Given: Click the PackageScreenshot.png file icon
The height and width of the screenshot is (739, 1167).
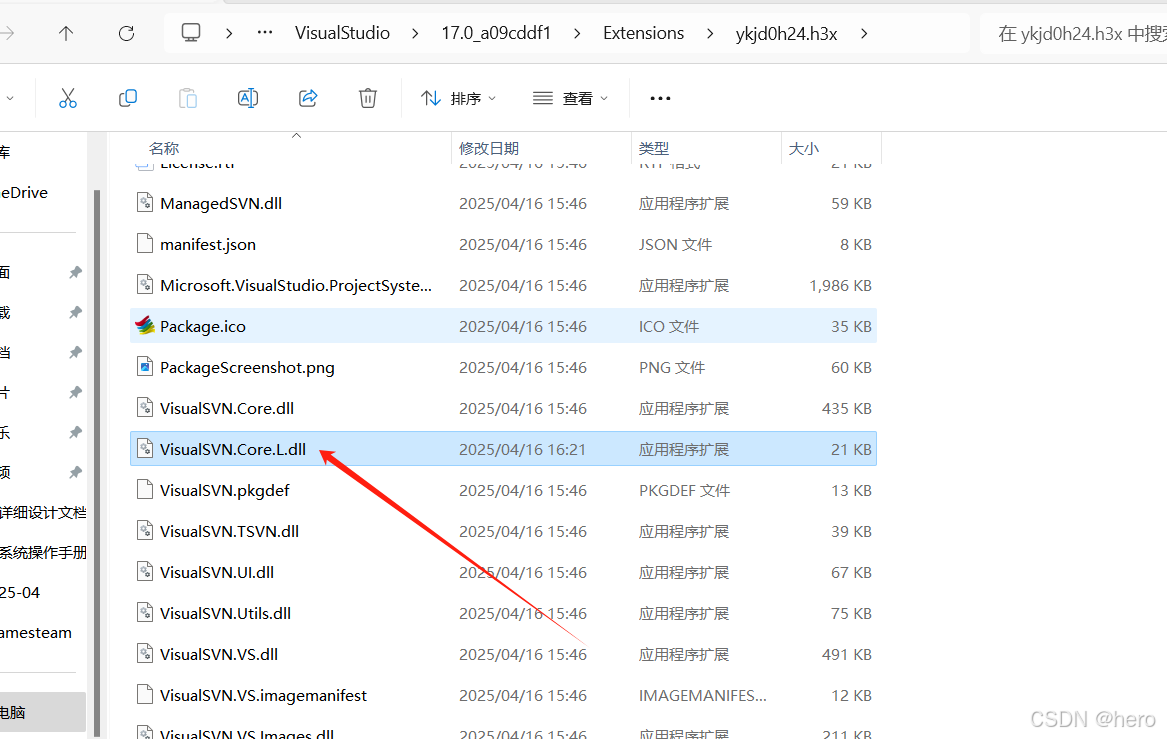Looking at the screenshot, I should pos(145,367).
